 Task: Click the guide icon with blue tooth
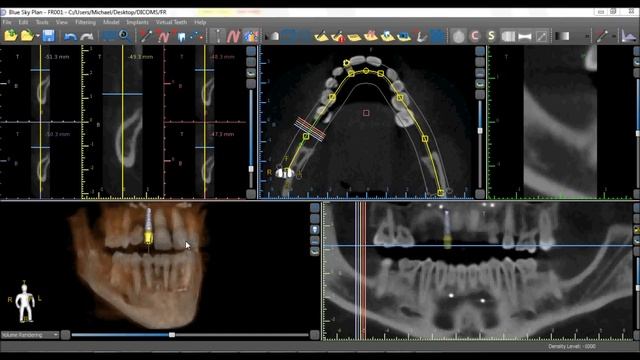(387, 36)
